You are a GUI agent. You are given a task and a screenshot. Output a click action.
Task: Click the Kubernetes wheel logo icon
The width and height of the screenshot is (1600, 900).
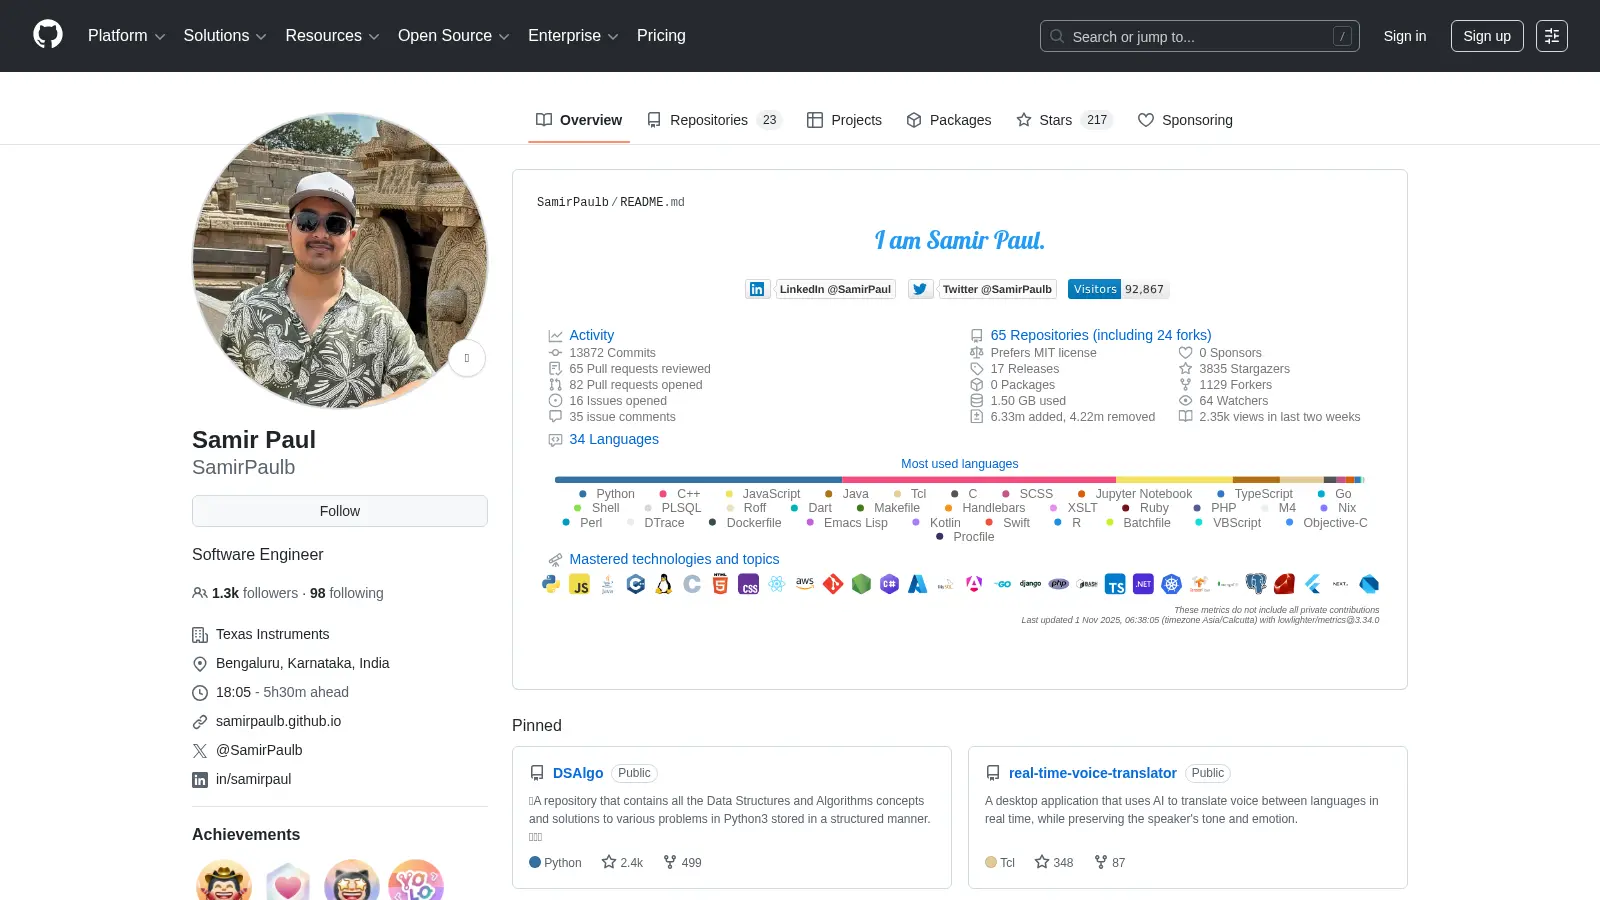(1171, 585)
